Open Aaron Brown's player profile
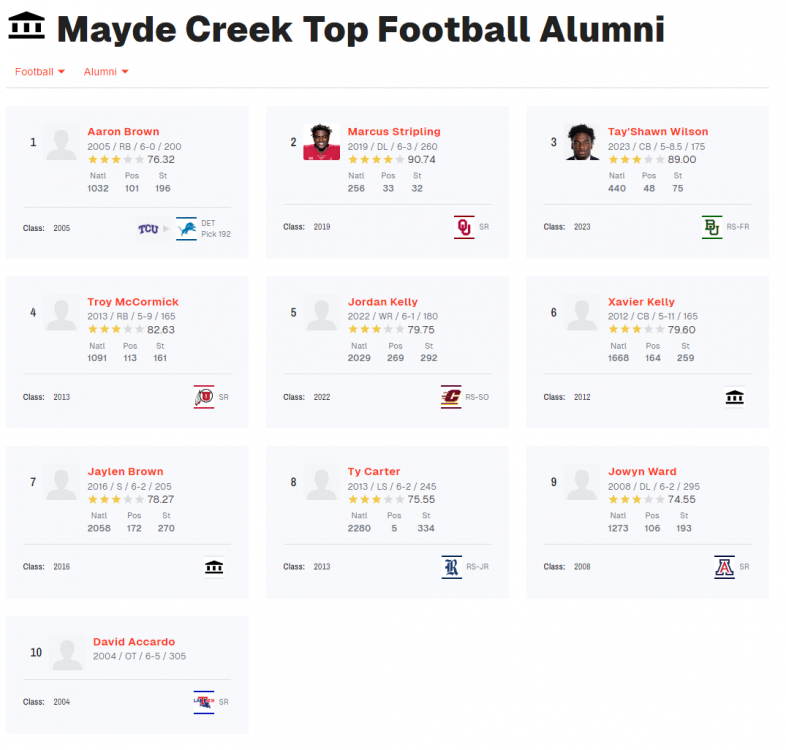 [x=123, y=132]
